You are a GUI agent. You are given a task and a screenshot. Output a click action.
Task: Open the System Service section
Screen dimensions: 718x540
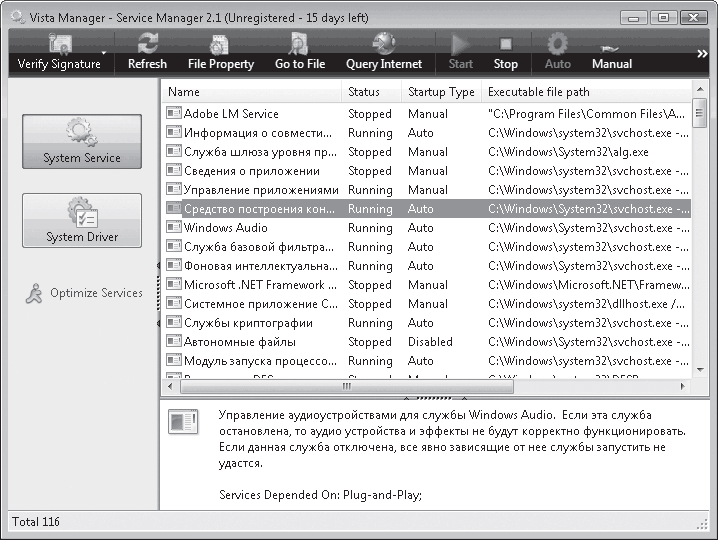click(82, 142)
